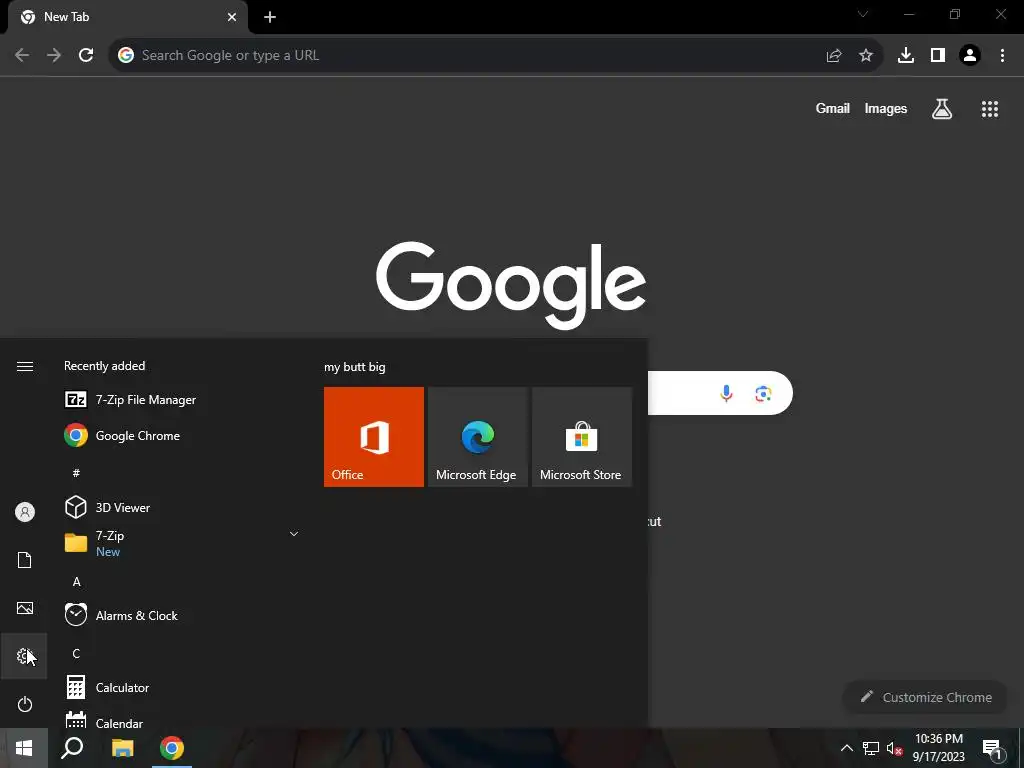
Task: Reload the page in Chrome
Action: click(x=86, y=56)
